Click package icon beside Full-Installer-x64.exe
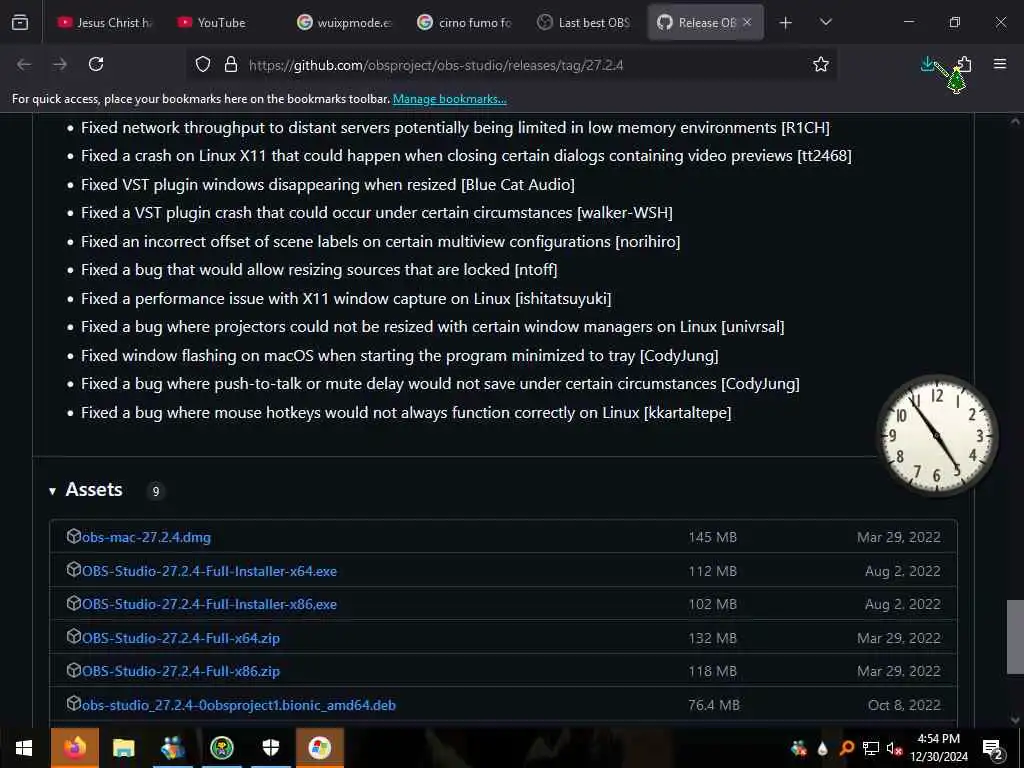The image size is (1024, 768). [x=74, y=569]
